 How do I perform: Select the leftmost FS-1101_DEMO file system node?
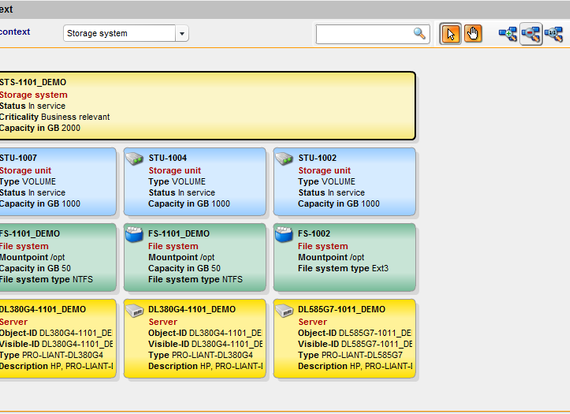pos(58,257)
